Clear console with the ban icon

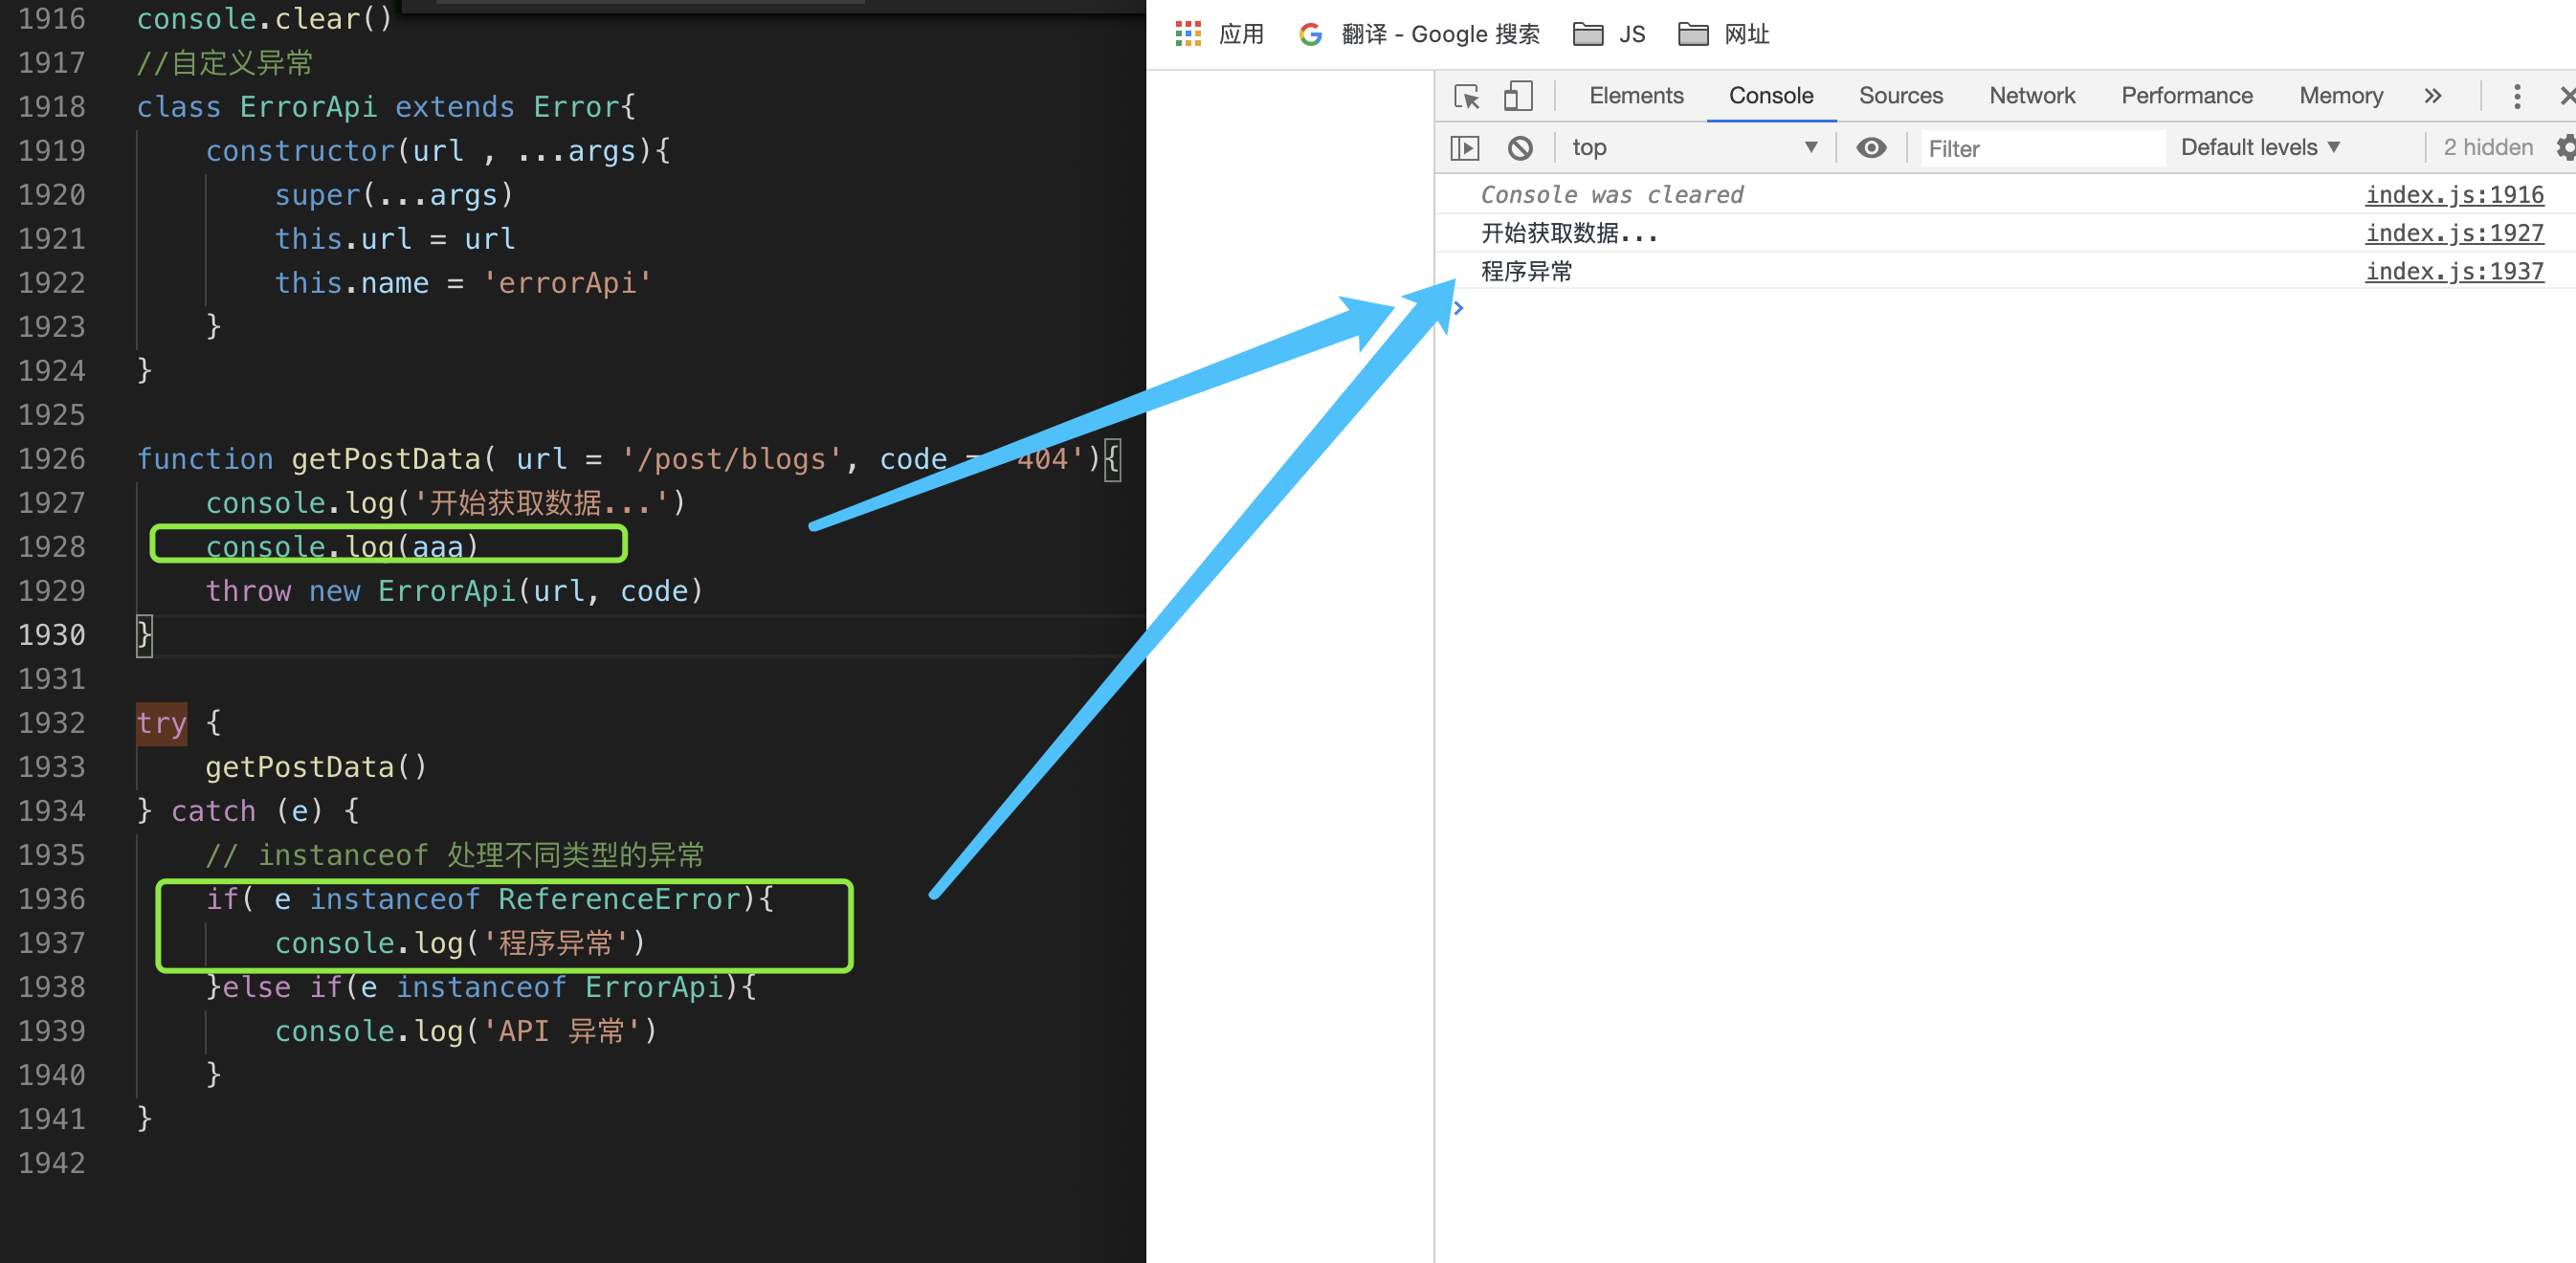pyautogui.click(x=1520, y=148)
